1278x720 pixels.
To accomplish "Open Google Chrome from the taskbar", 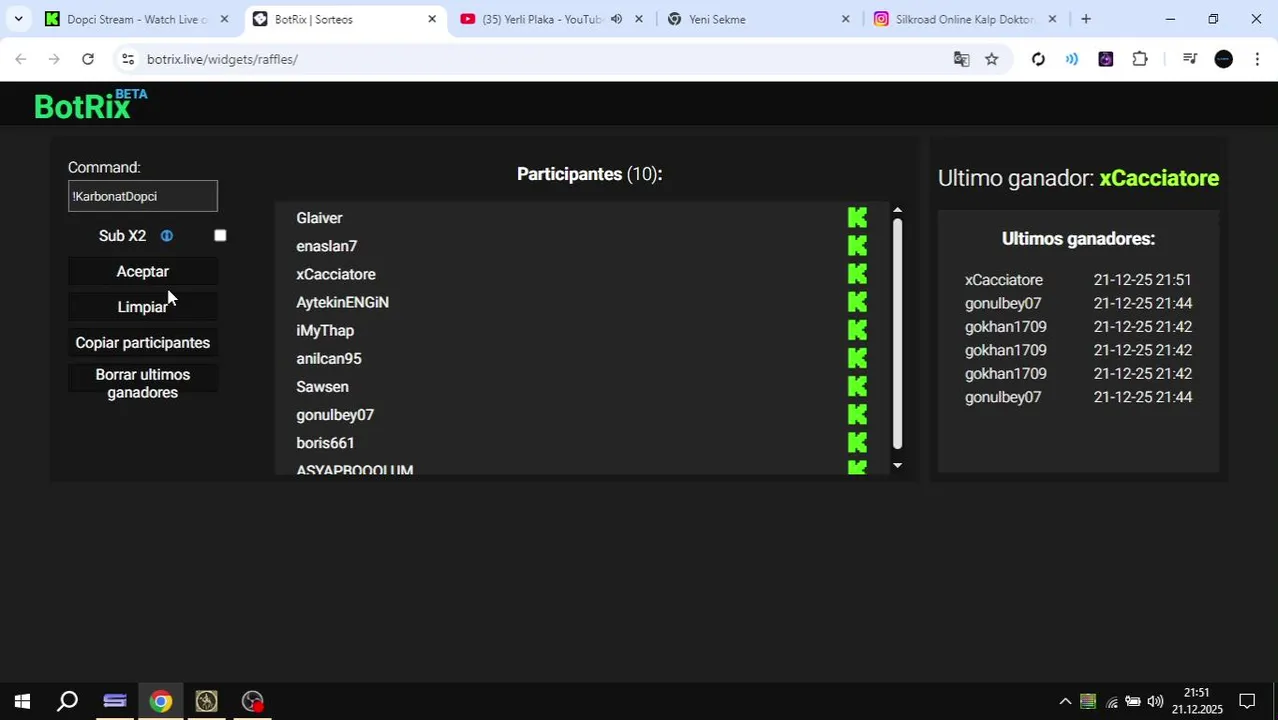I will 160,701.
